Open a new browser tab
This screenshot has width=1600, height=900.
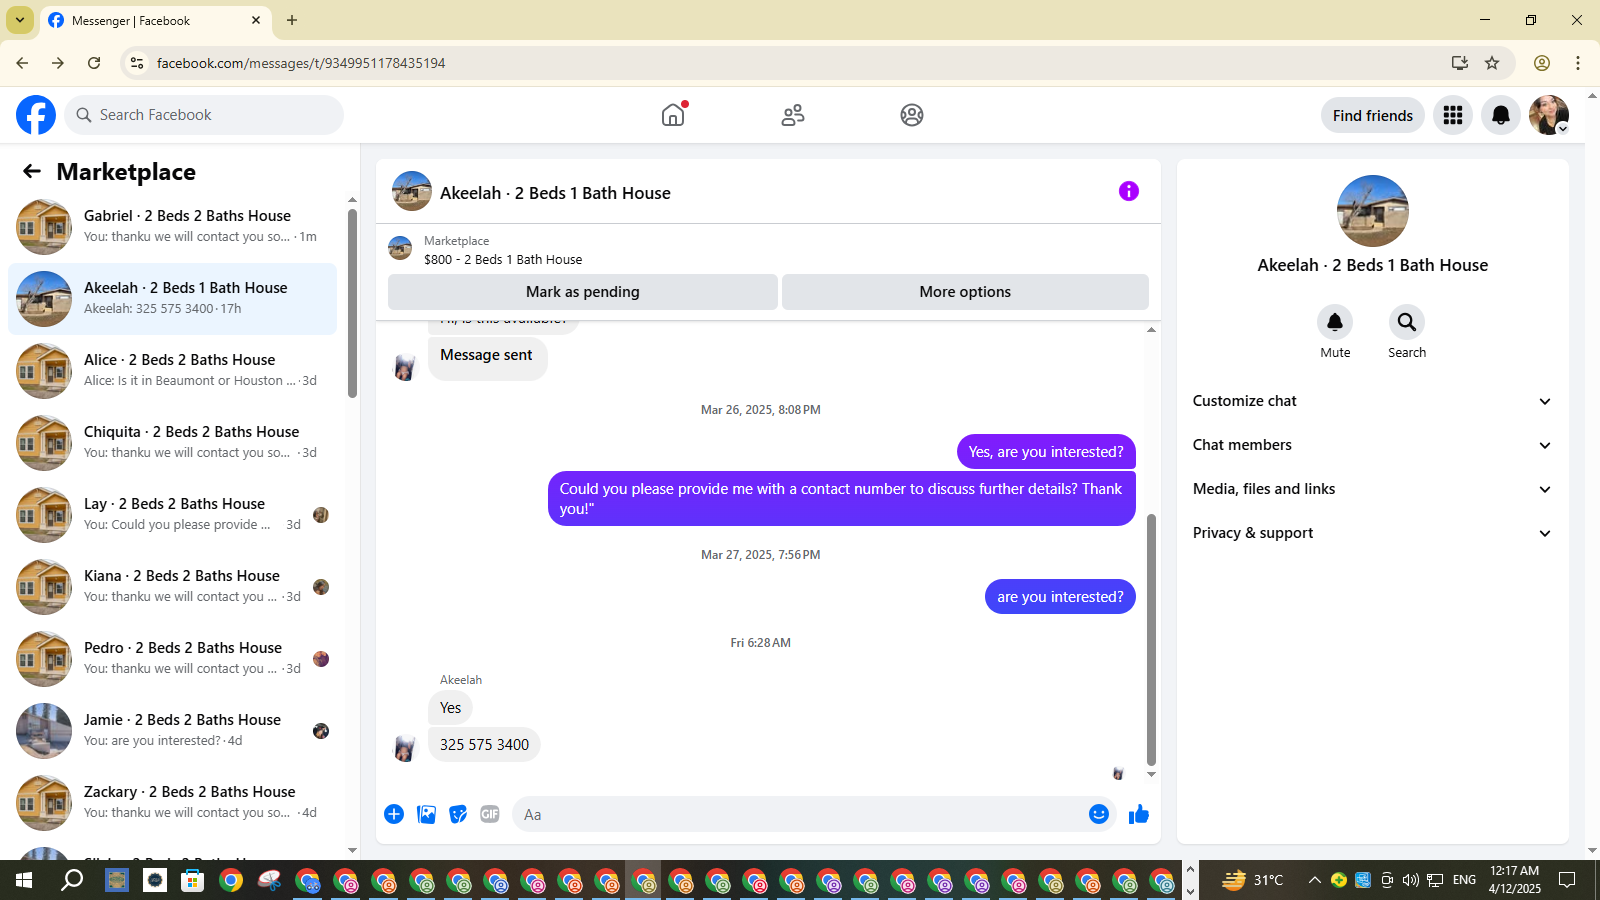click(292, 20)
